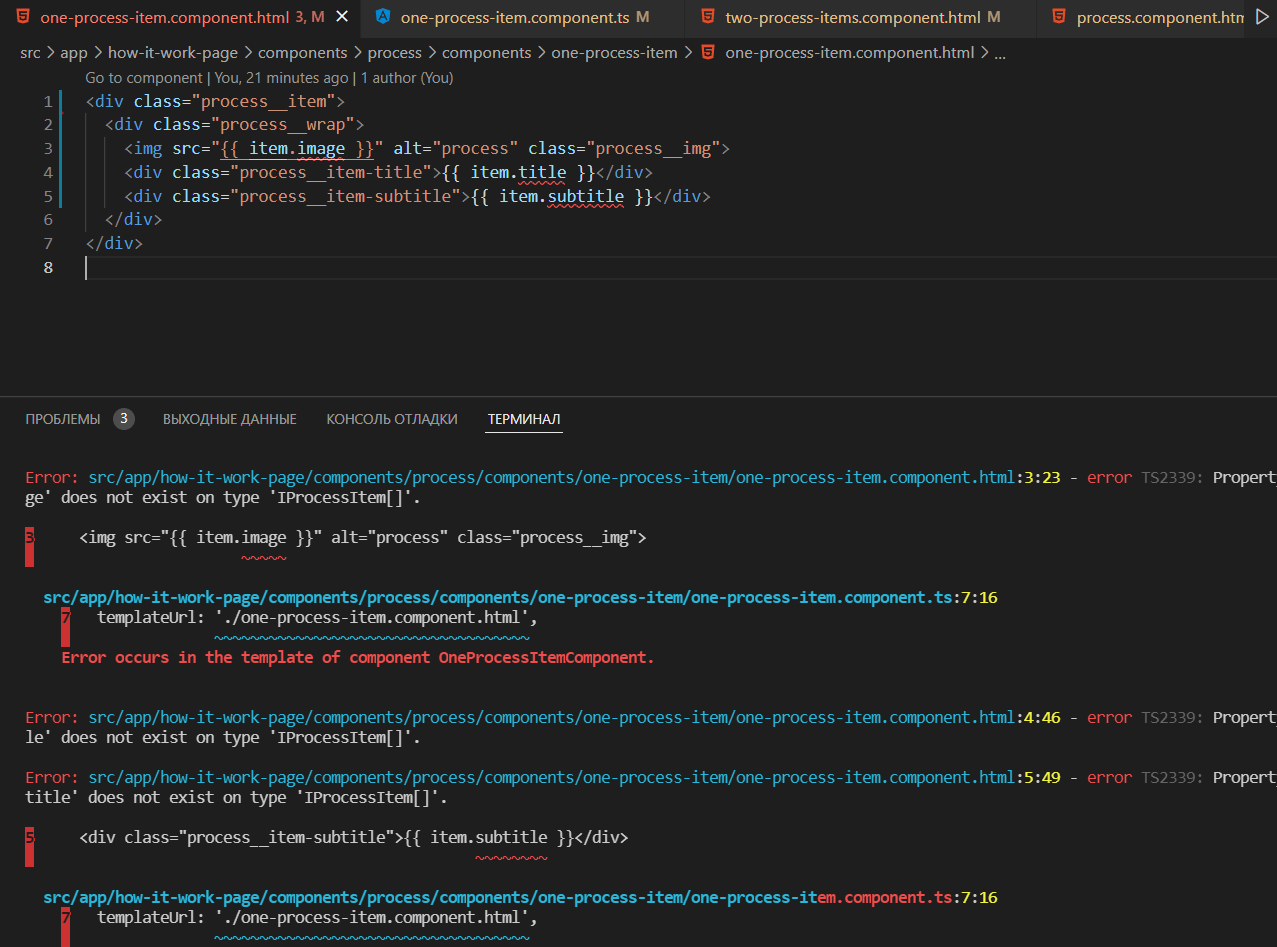The height and width of the screenshot is (947, 1277).
Task: Expand the breadcrumb chevron after src
Action: click(52, 52)
